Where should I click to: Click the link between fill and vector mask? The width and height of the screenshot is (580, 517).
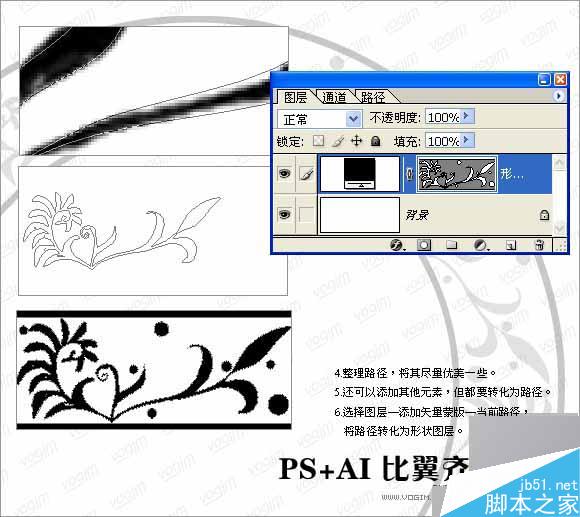[409, 174]
